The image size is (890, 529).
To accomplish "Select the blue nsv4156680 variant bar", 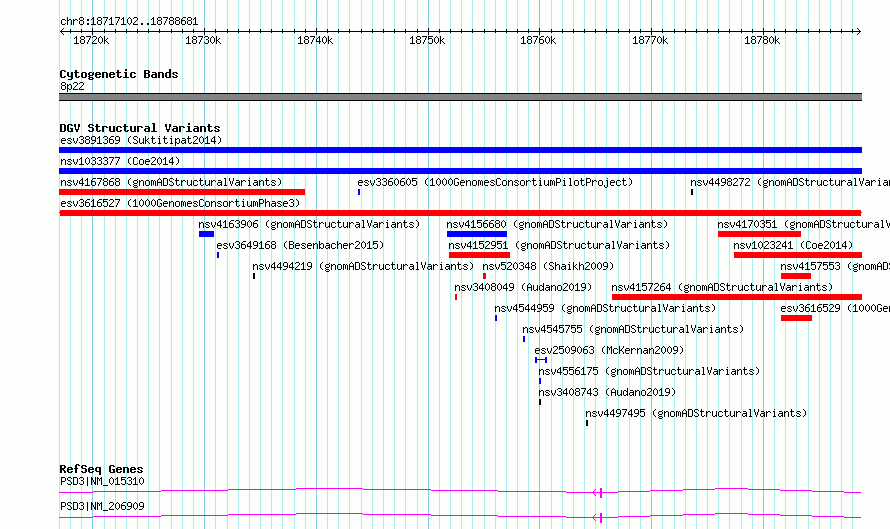I will pyautogui.click(x=477, y=234).
